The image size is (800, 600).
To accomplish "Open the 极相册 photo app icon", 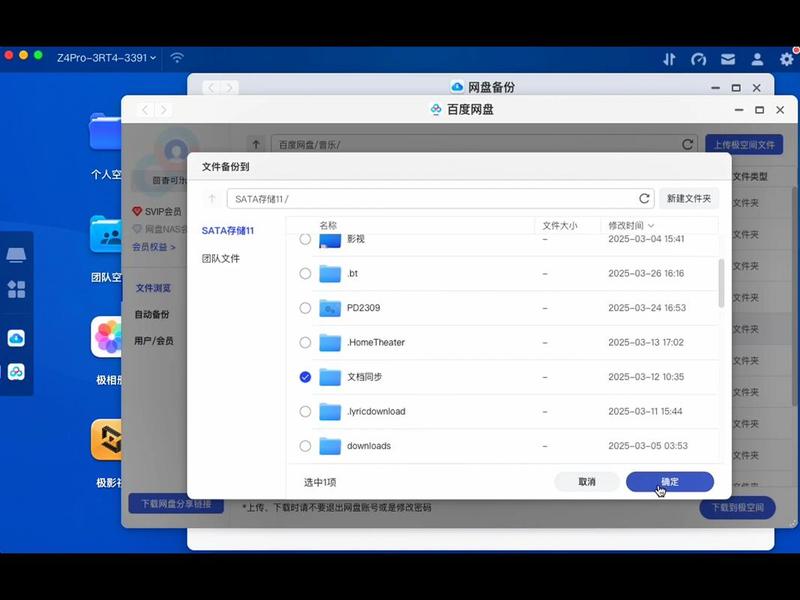I will tap(106, 337).
